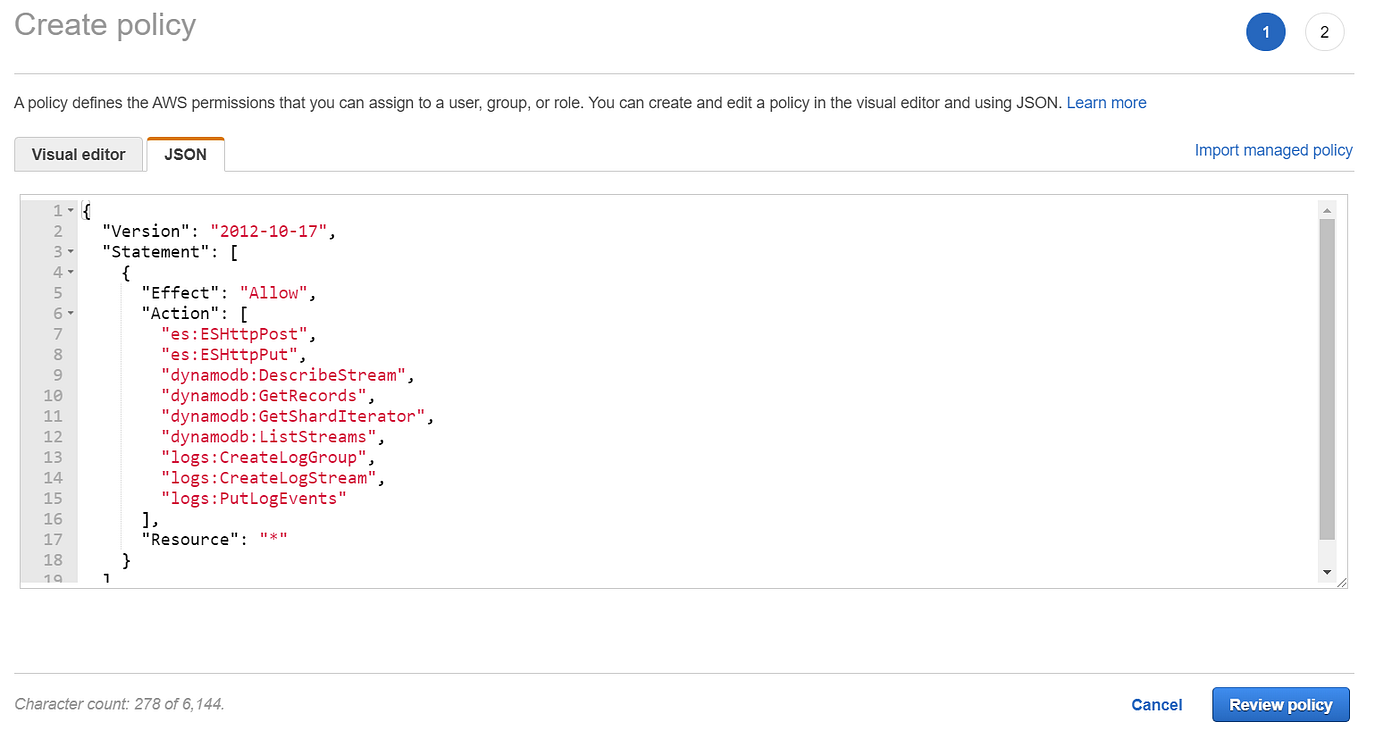Place cursor on "es:ESHttpPost" action line
Viewport: 1400px width, 740px height.
pyautogui.click(x=240, y=334)
